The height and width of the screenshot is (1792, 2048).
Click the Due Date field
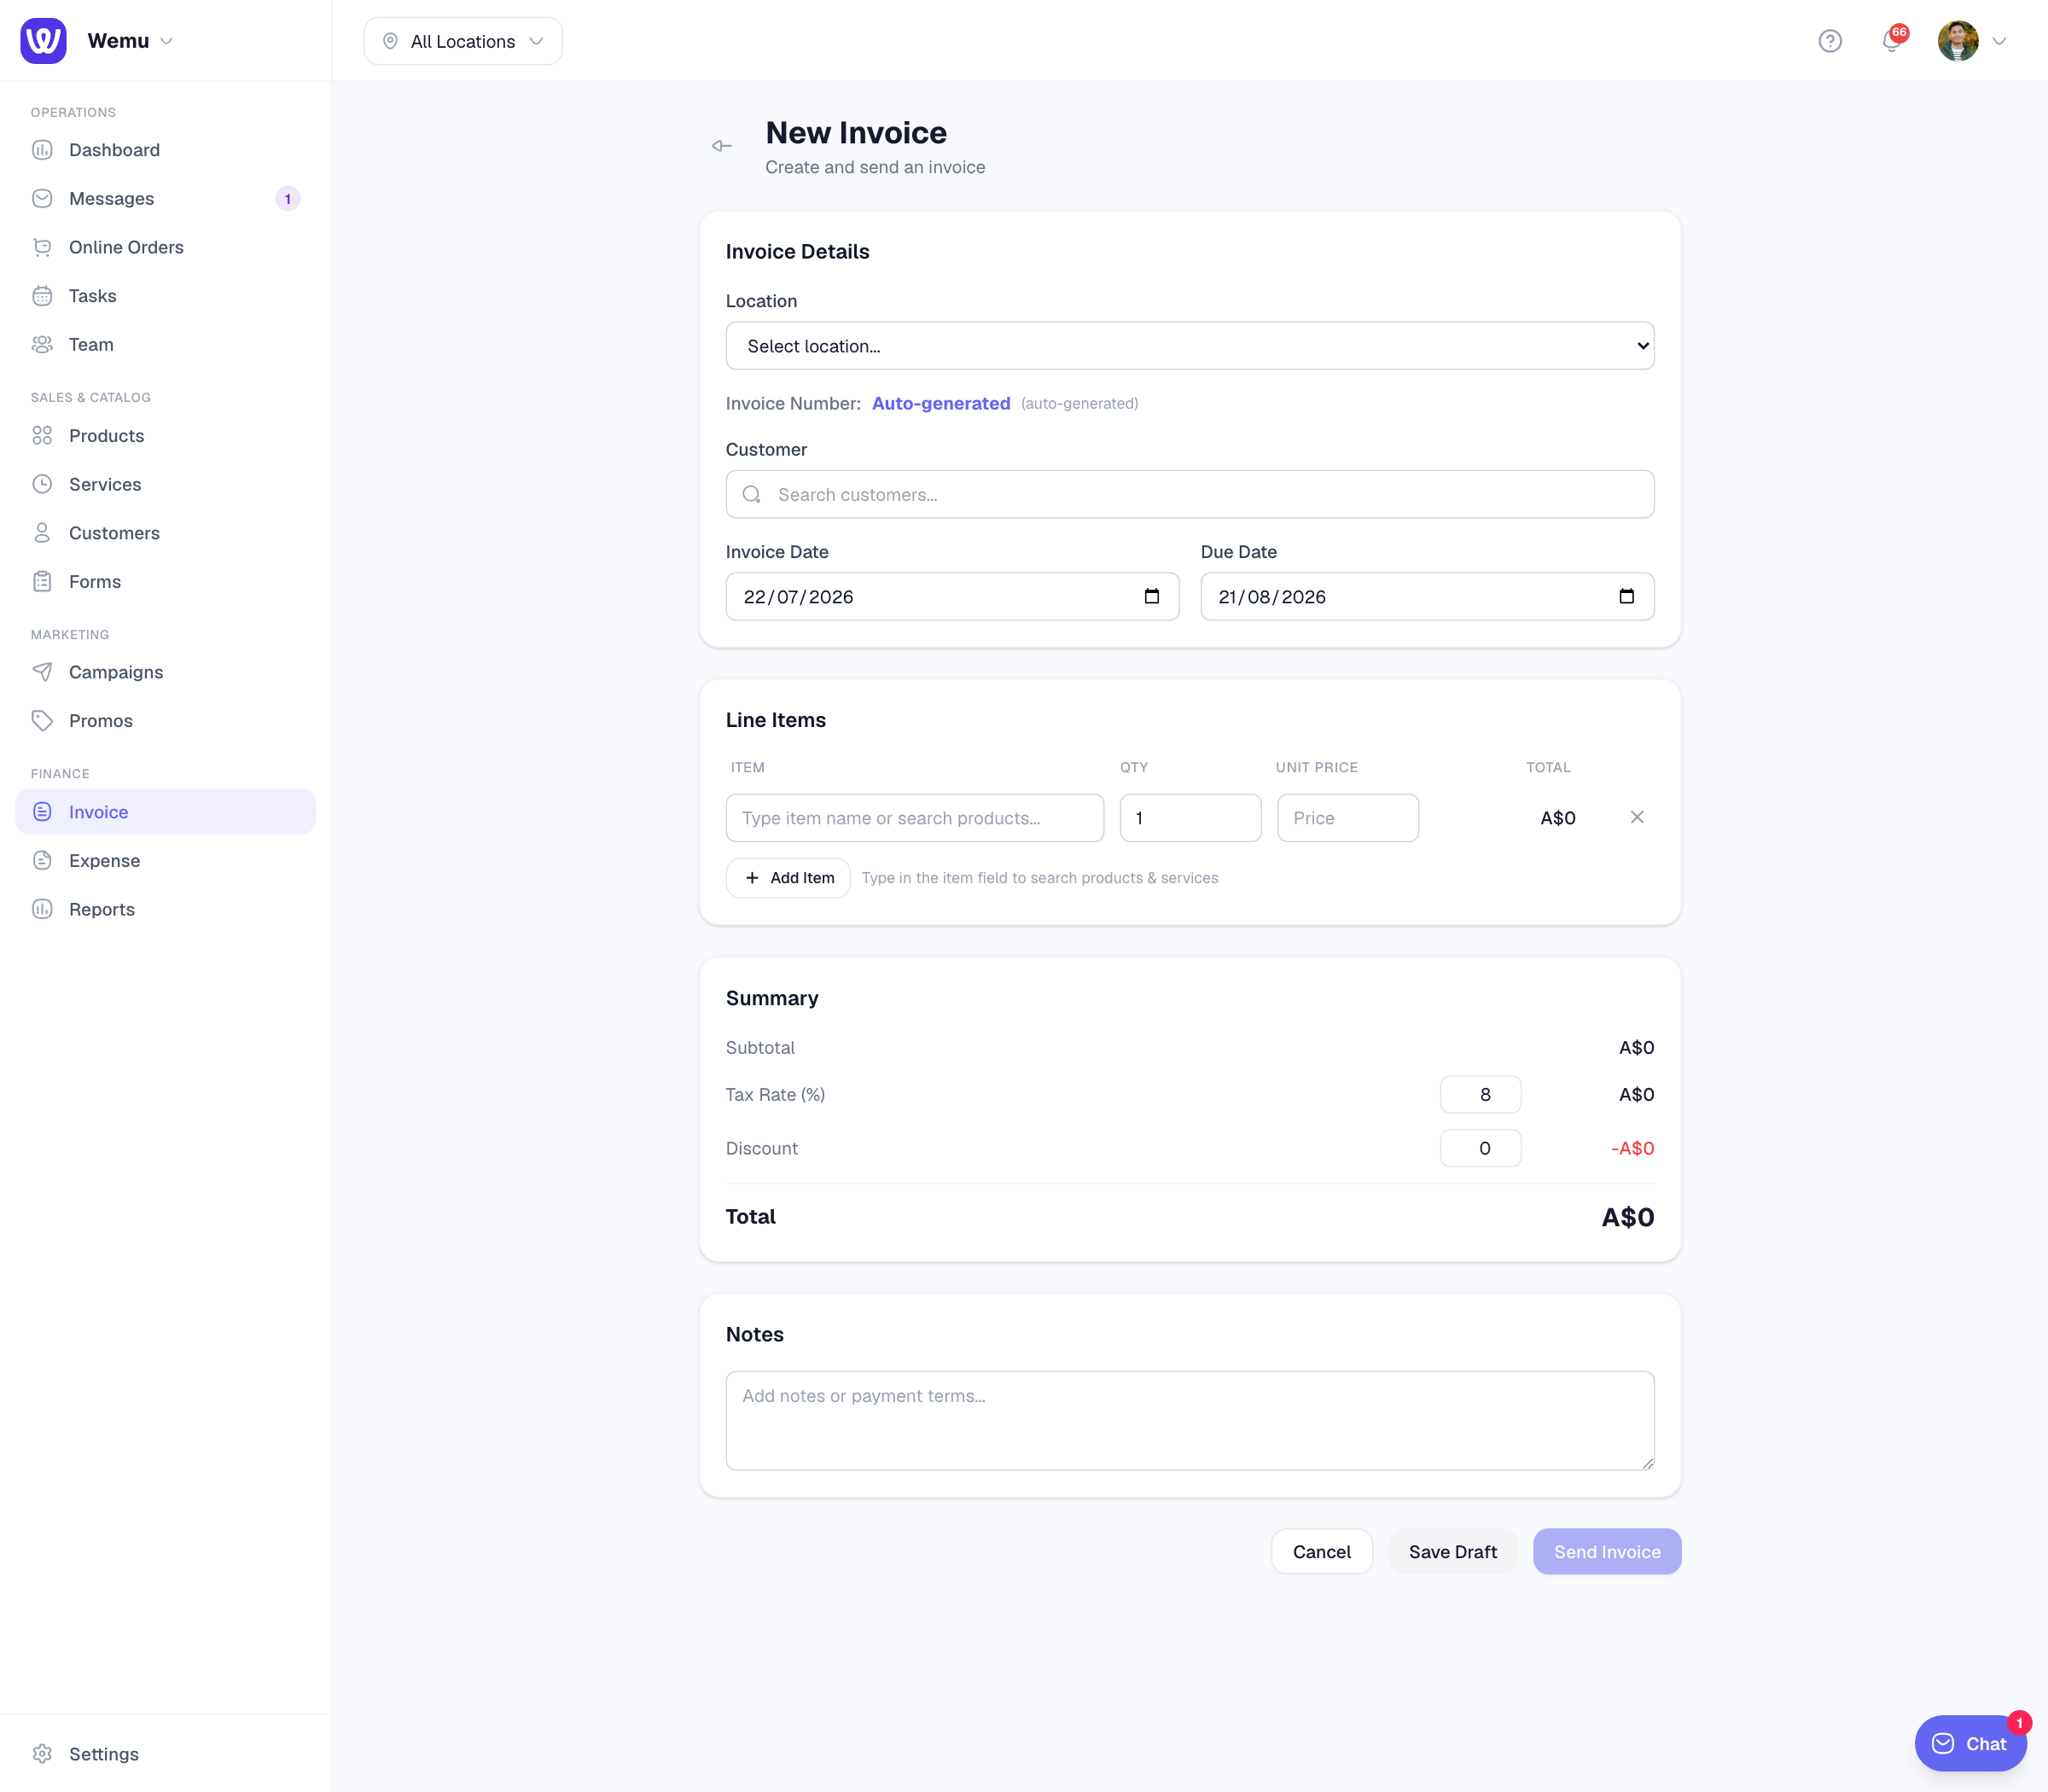point(1427,596)
